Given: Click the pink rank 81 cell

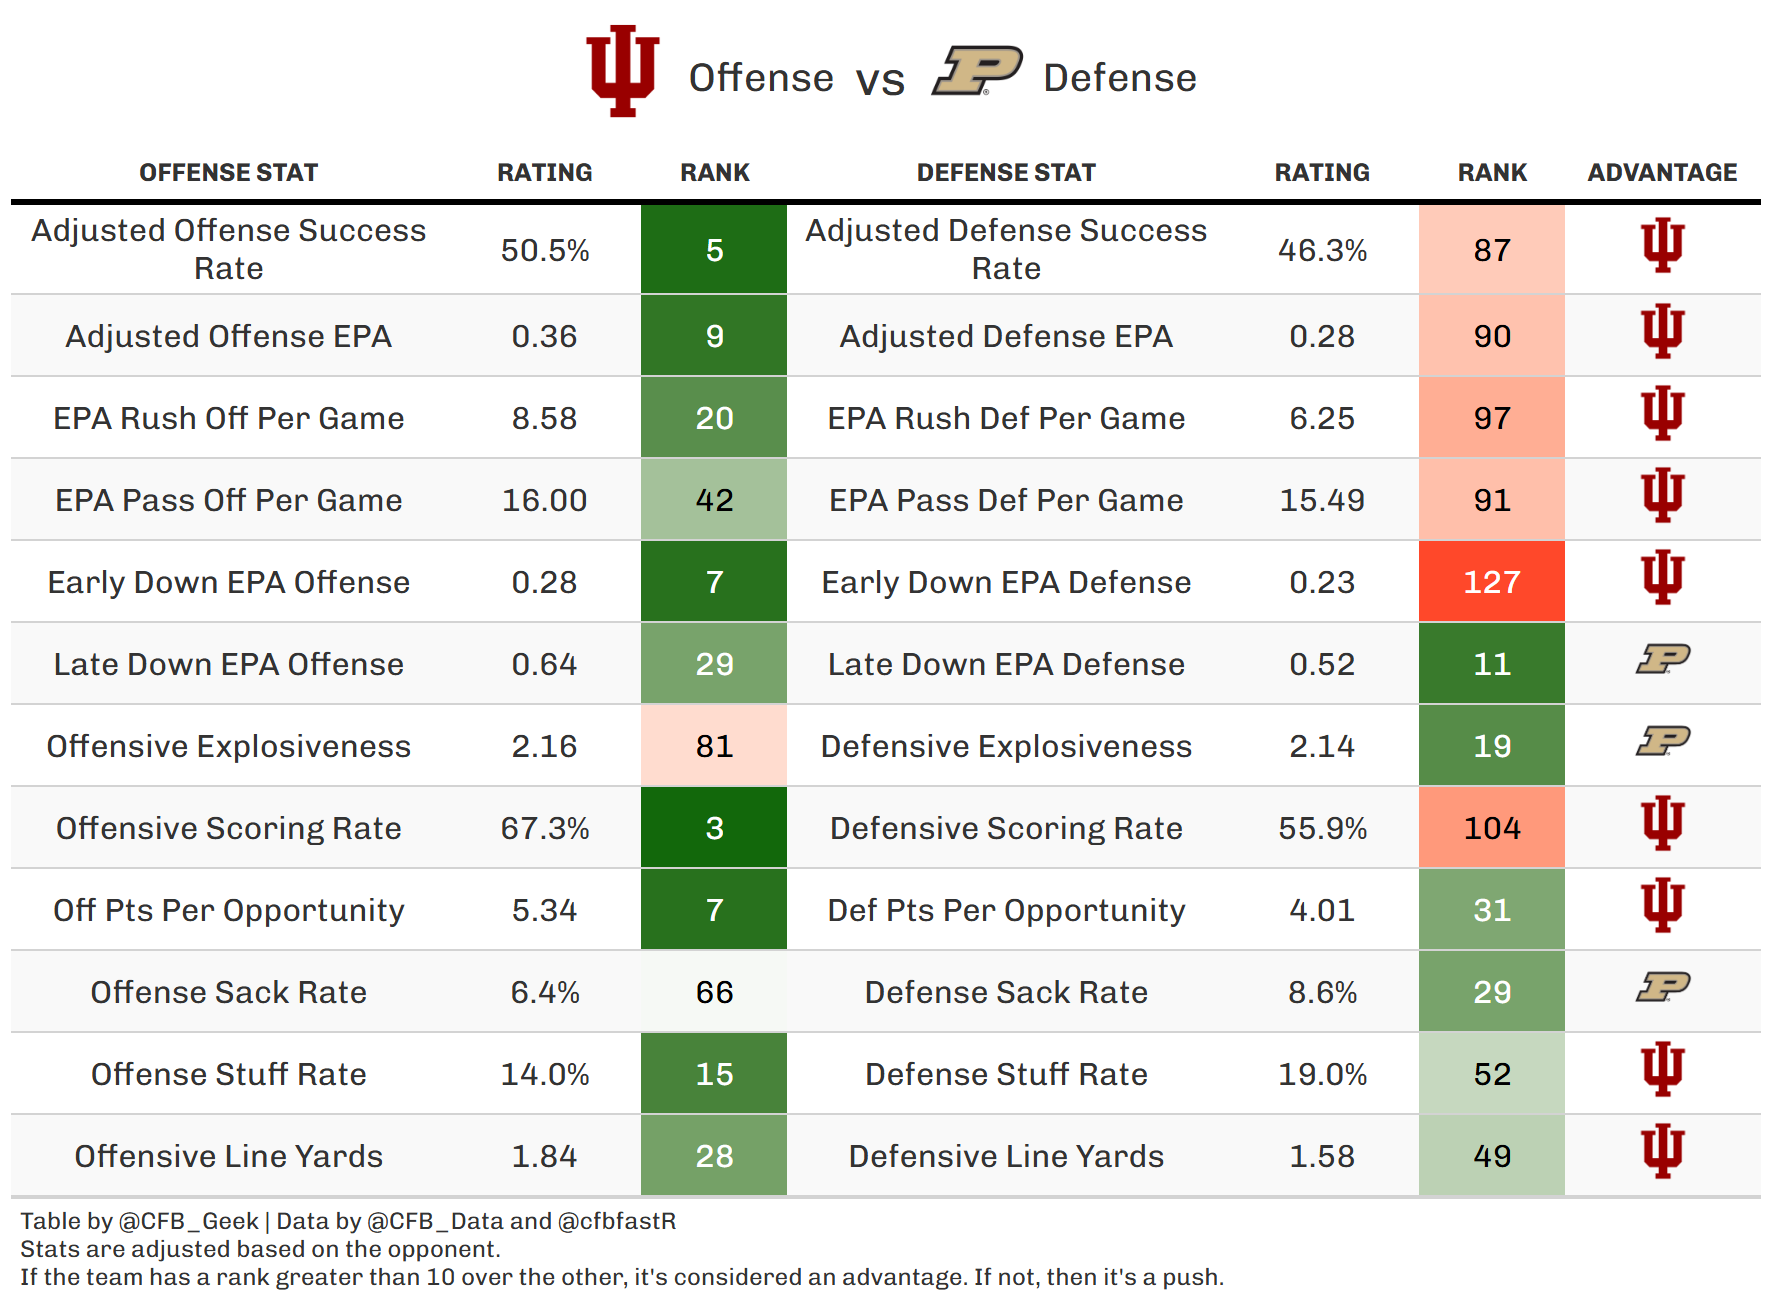Looking at the screenshot, I should pos(714,746).
